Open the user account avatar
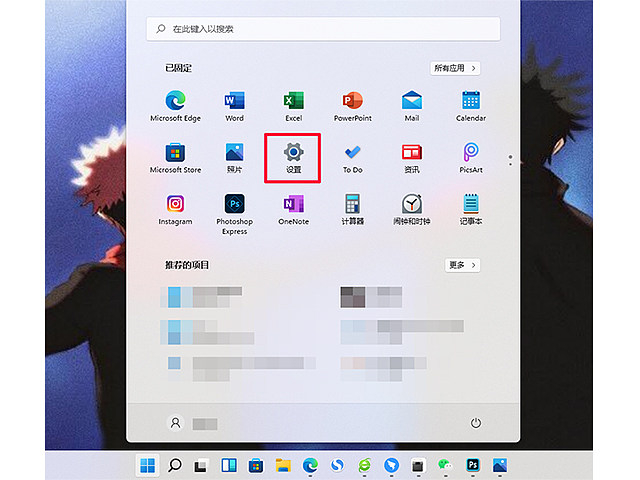This screenshot has width=640, height=480. pyautogui.click(x=176, y=423)
